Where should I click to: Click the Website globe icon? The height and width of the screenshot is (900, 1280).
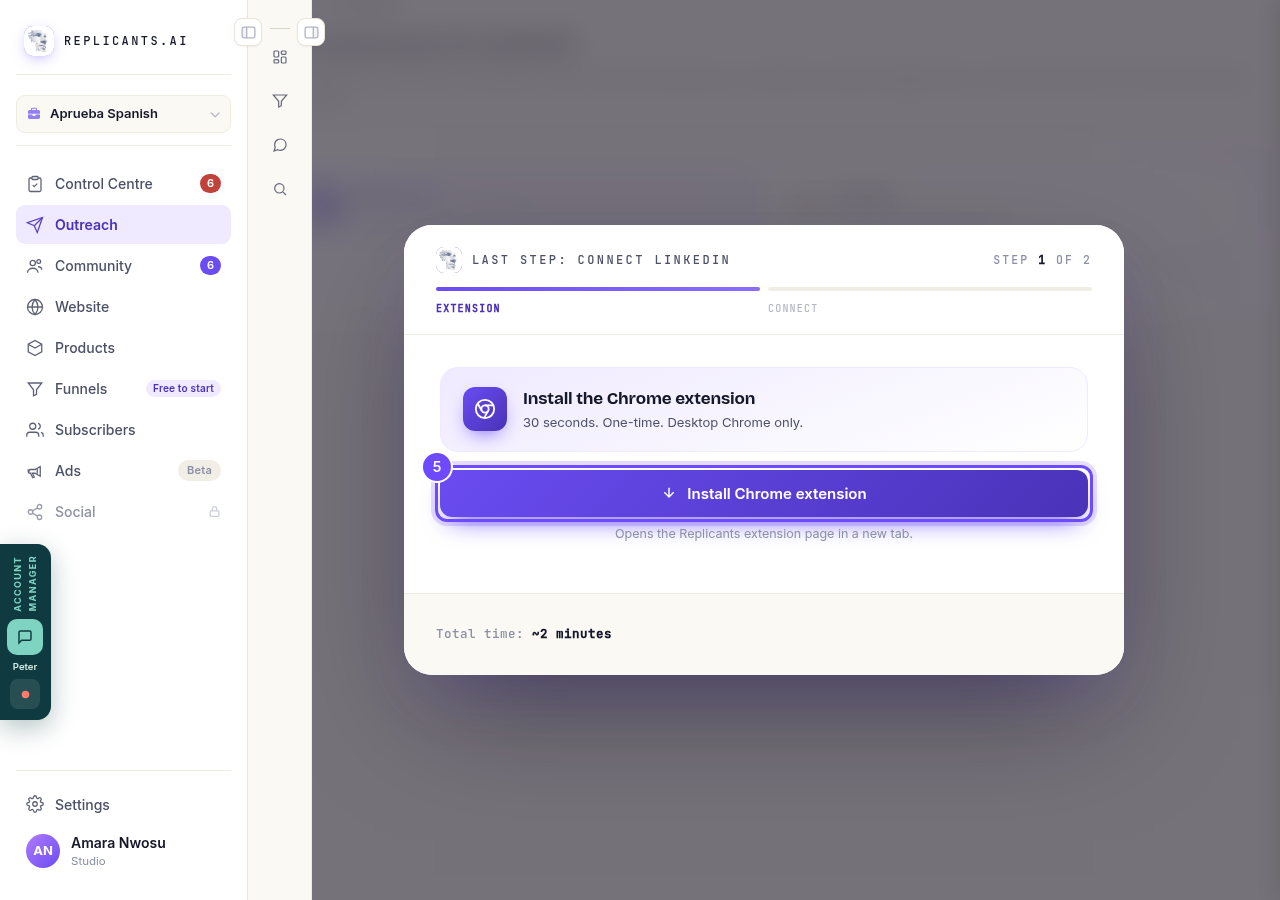(x=35, y=307)
